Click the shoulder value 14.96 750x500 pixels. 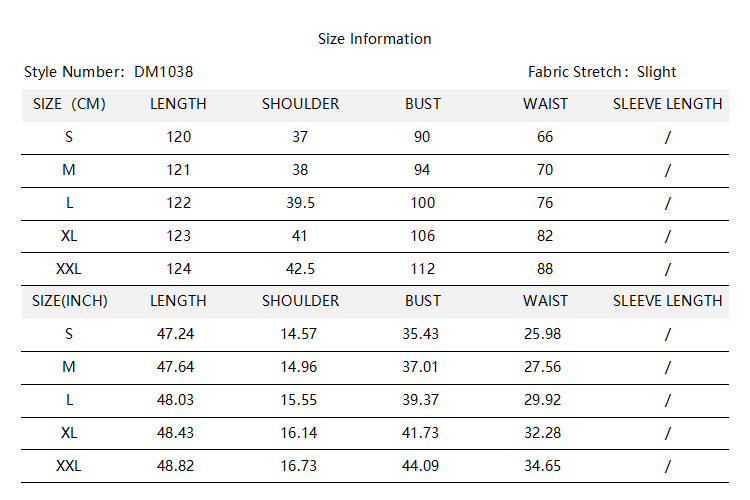[x=300, y=367]
